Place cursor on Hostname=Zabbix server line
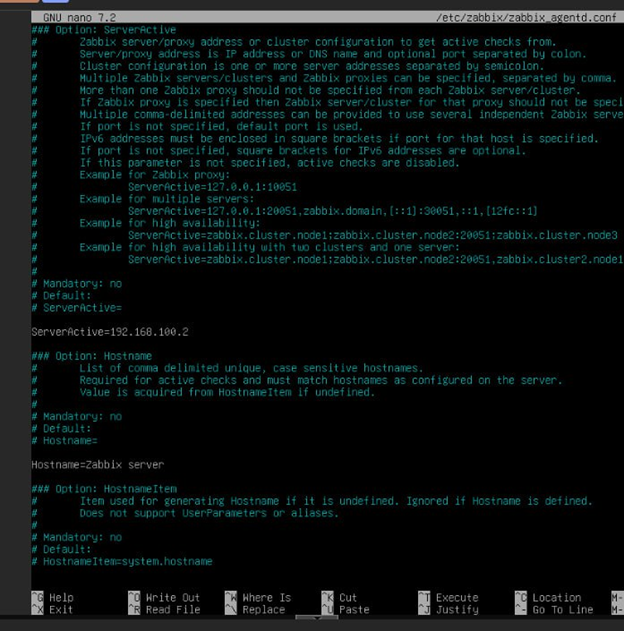Viewport: 624px width, 631px height. (97, 465)
